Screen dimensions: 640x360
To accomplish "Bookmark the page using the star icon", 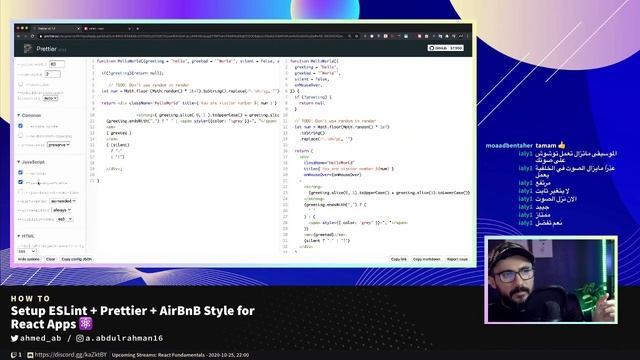I will point(356,36).
